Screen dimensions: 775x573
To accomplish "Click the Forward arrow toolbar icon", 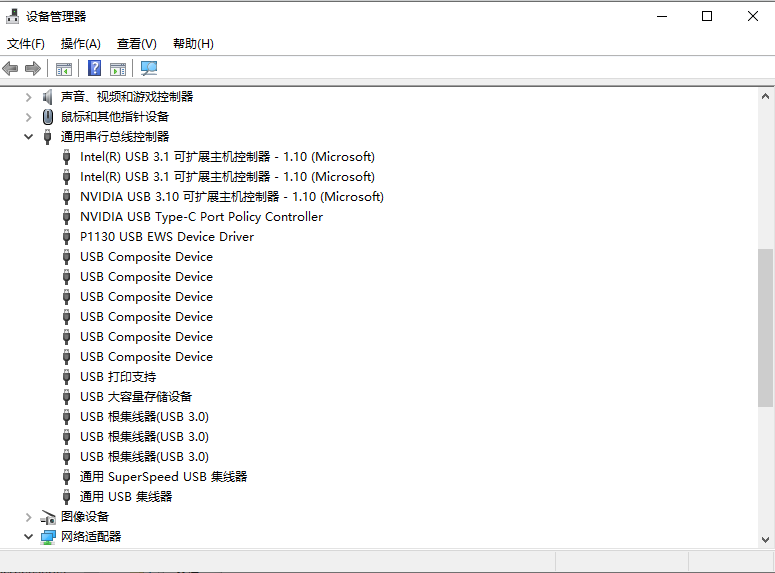I will point(33,69).
